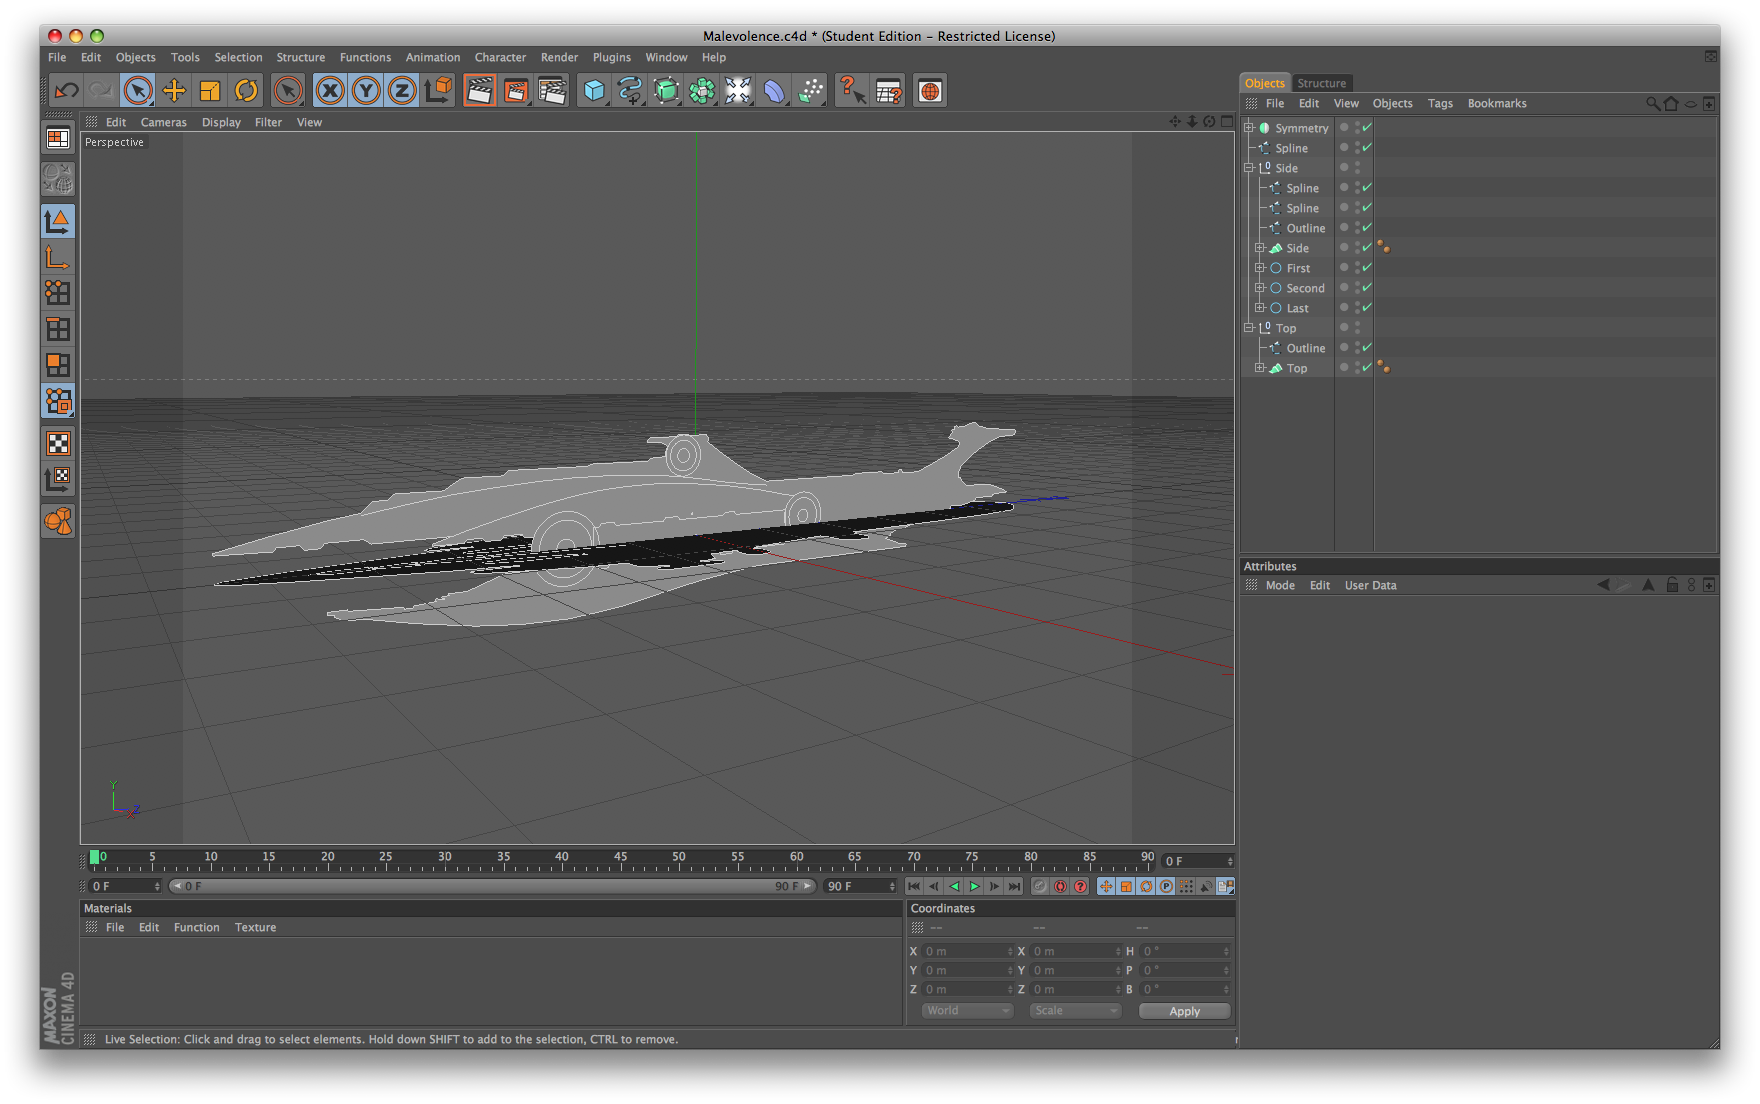Render the active view clapperboard
This screenshot has height=1104, width=1760.
tap(480, 91)
